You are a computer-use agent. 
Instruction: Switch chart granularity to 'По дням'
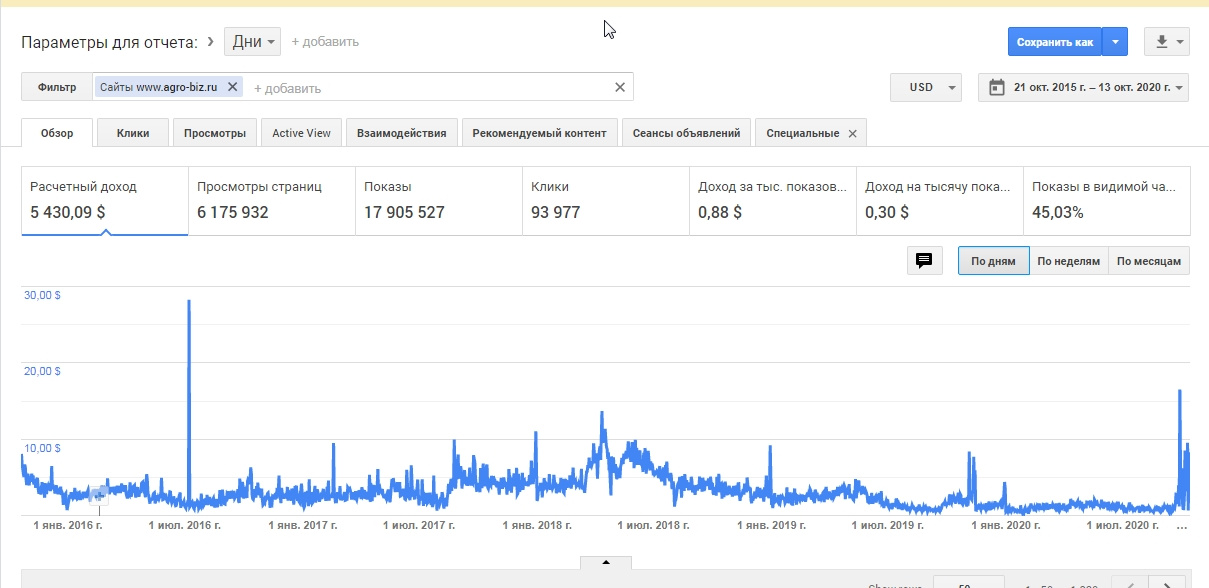tap(993, 261)
